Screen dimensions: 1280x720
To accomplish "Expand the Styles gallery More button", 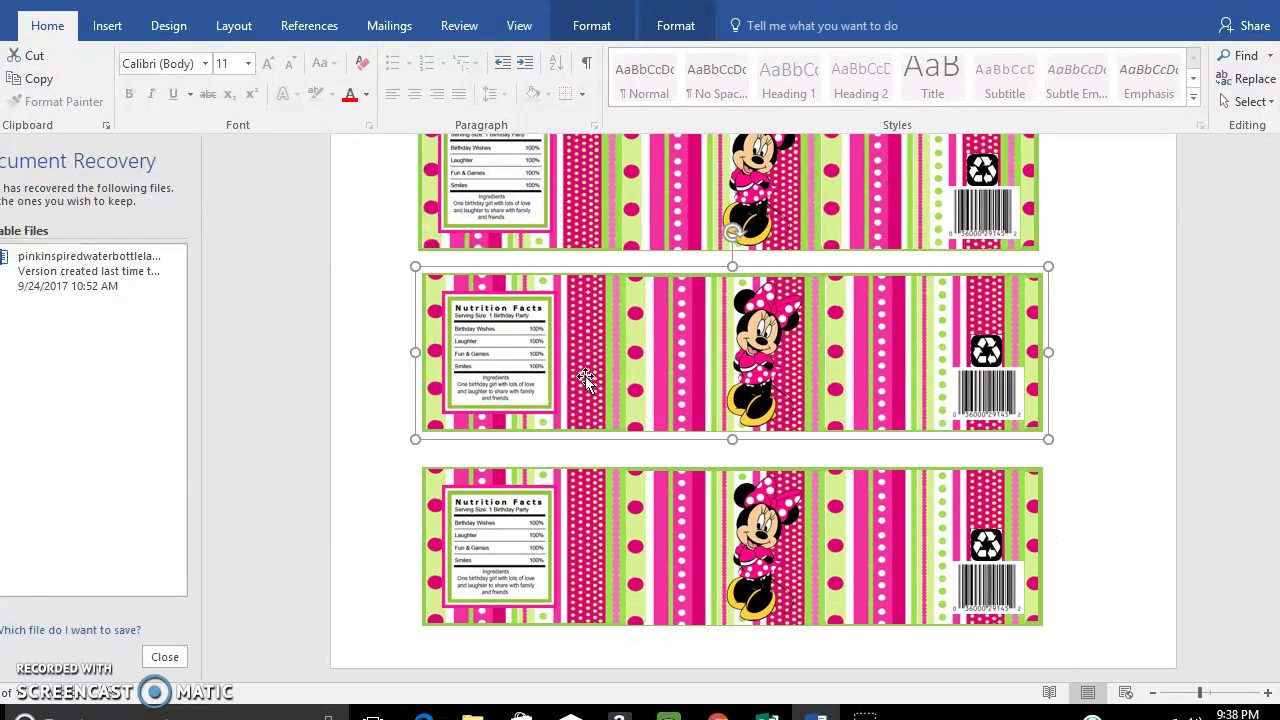I will [x=1193, y=98].
